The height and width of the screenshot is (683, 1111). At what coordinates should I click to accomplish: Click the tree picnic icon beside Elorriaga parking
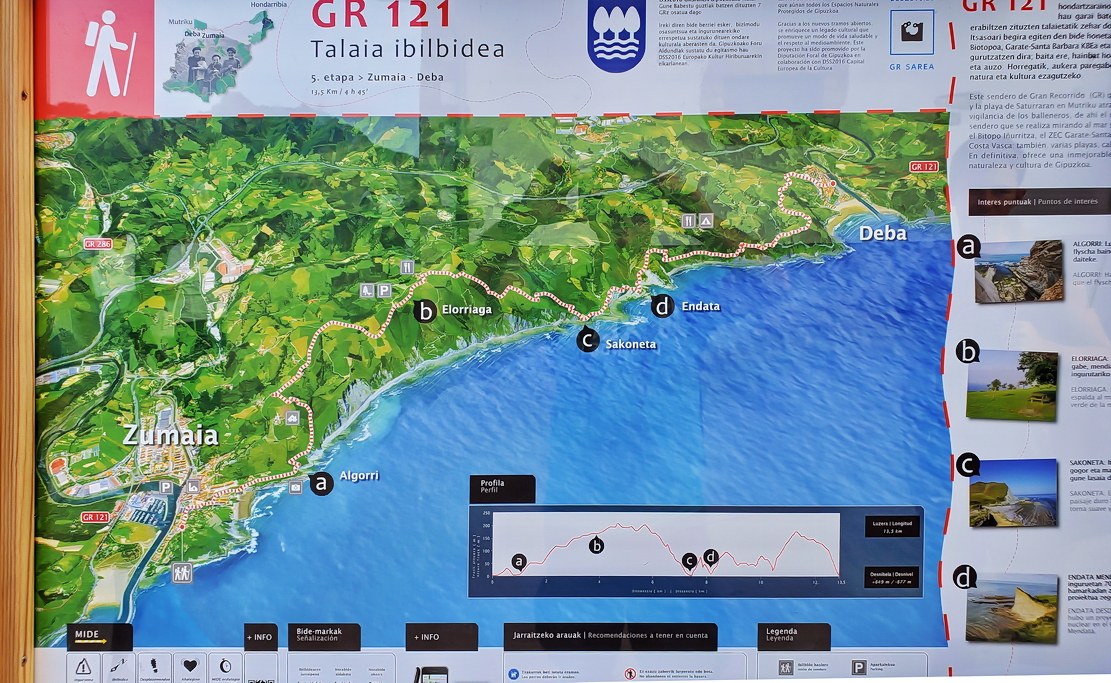tap(367, 290)
